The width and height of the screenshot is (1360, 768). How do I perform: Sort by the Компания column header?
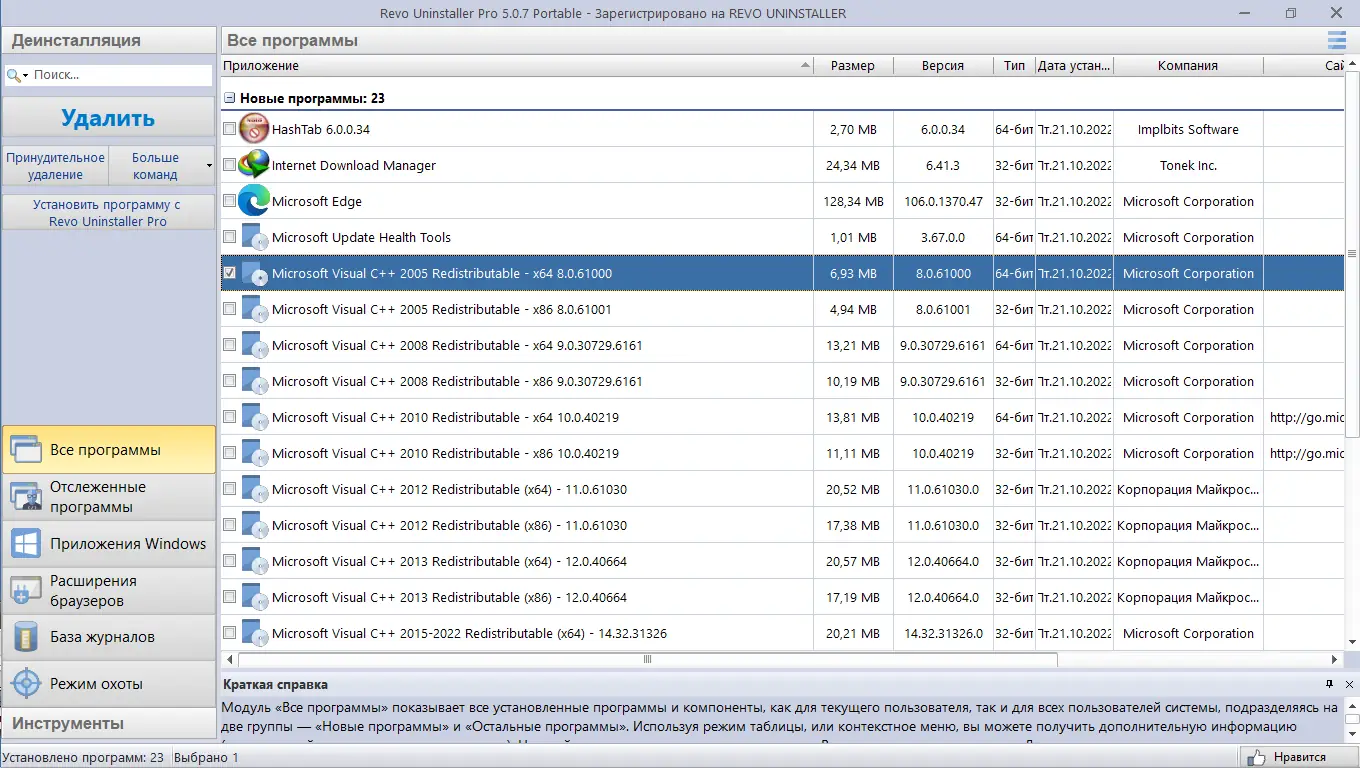point(1188,66)
